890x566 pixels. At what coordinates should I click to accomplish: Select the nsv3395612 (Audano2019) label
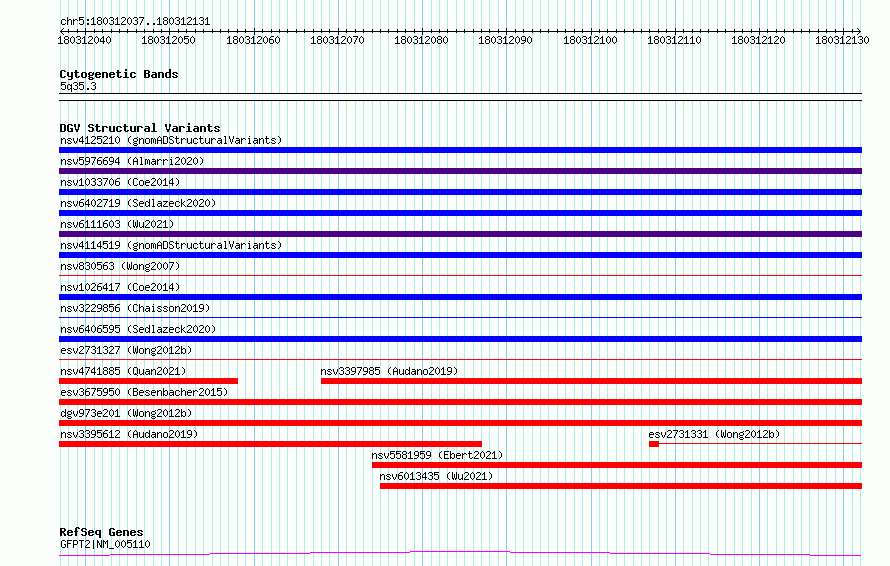(x=129, y=434)
